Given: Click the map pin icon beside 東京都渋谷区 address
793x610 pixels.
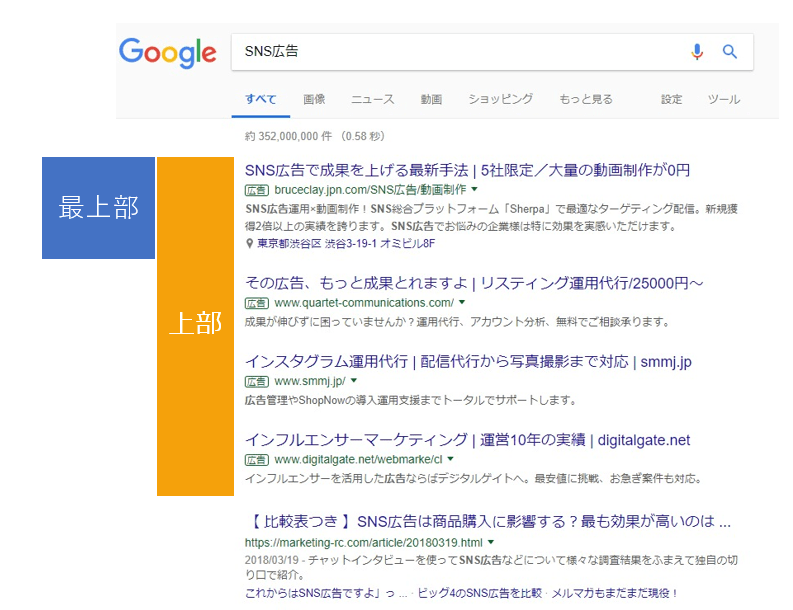Looking at the screenshot, I should pyautogui.click(x=249, y=243).
